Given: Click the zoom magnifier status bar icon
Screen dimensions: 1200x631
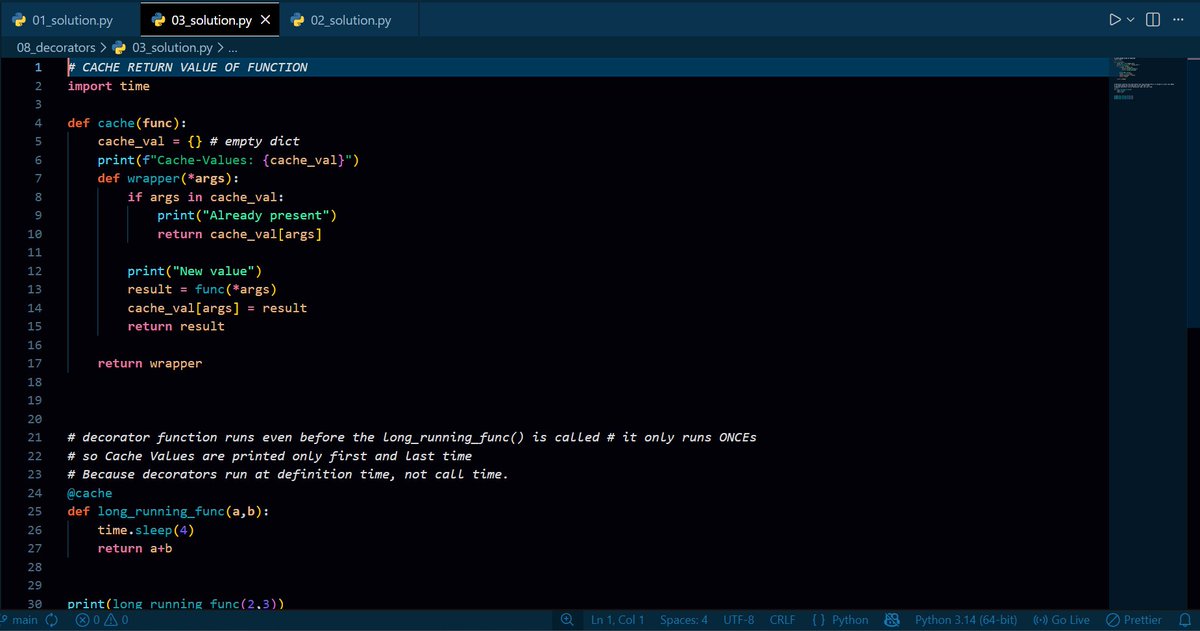Looking at the screenshot, I should (x=567, y=620).
